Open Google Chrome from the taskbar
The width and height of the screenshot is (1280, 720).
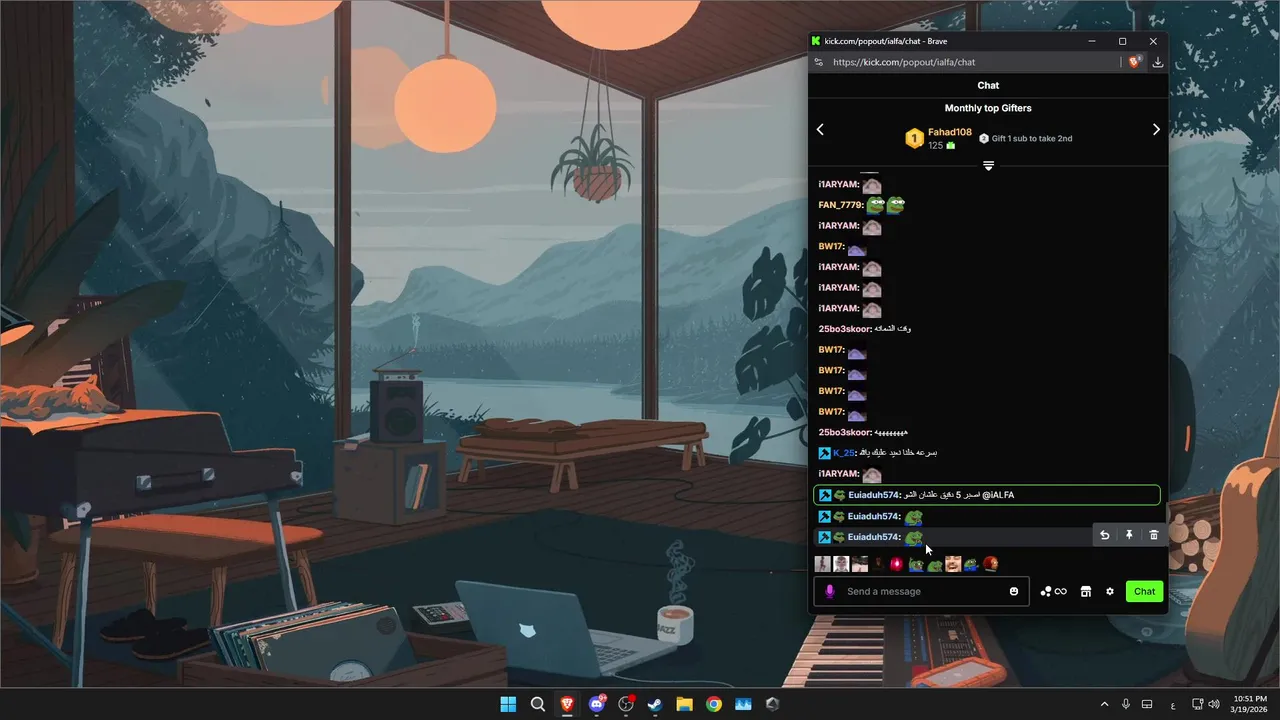(714, 704)
